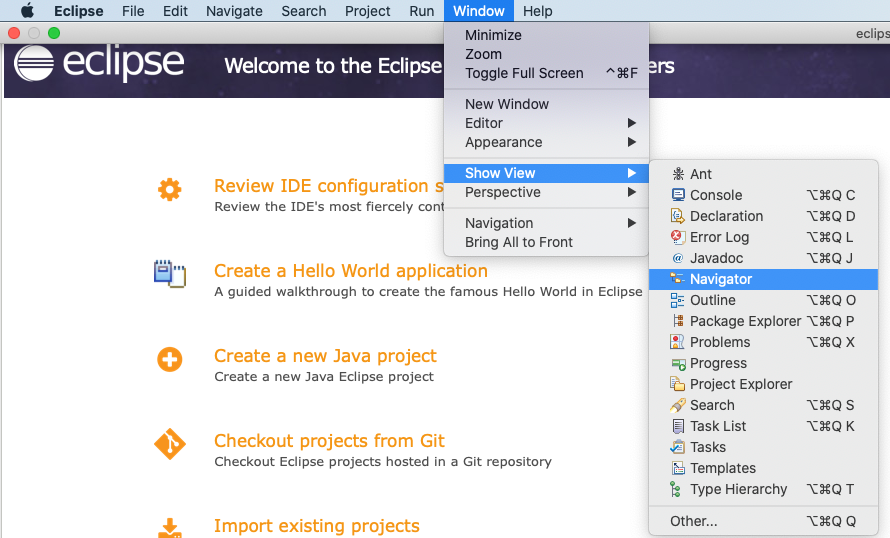
Task: Select Type Hierarchy in Show View list
Action: click(763, 489)
